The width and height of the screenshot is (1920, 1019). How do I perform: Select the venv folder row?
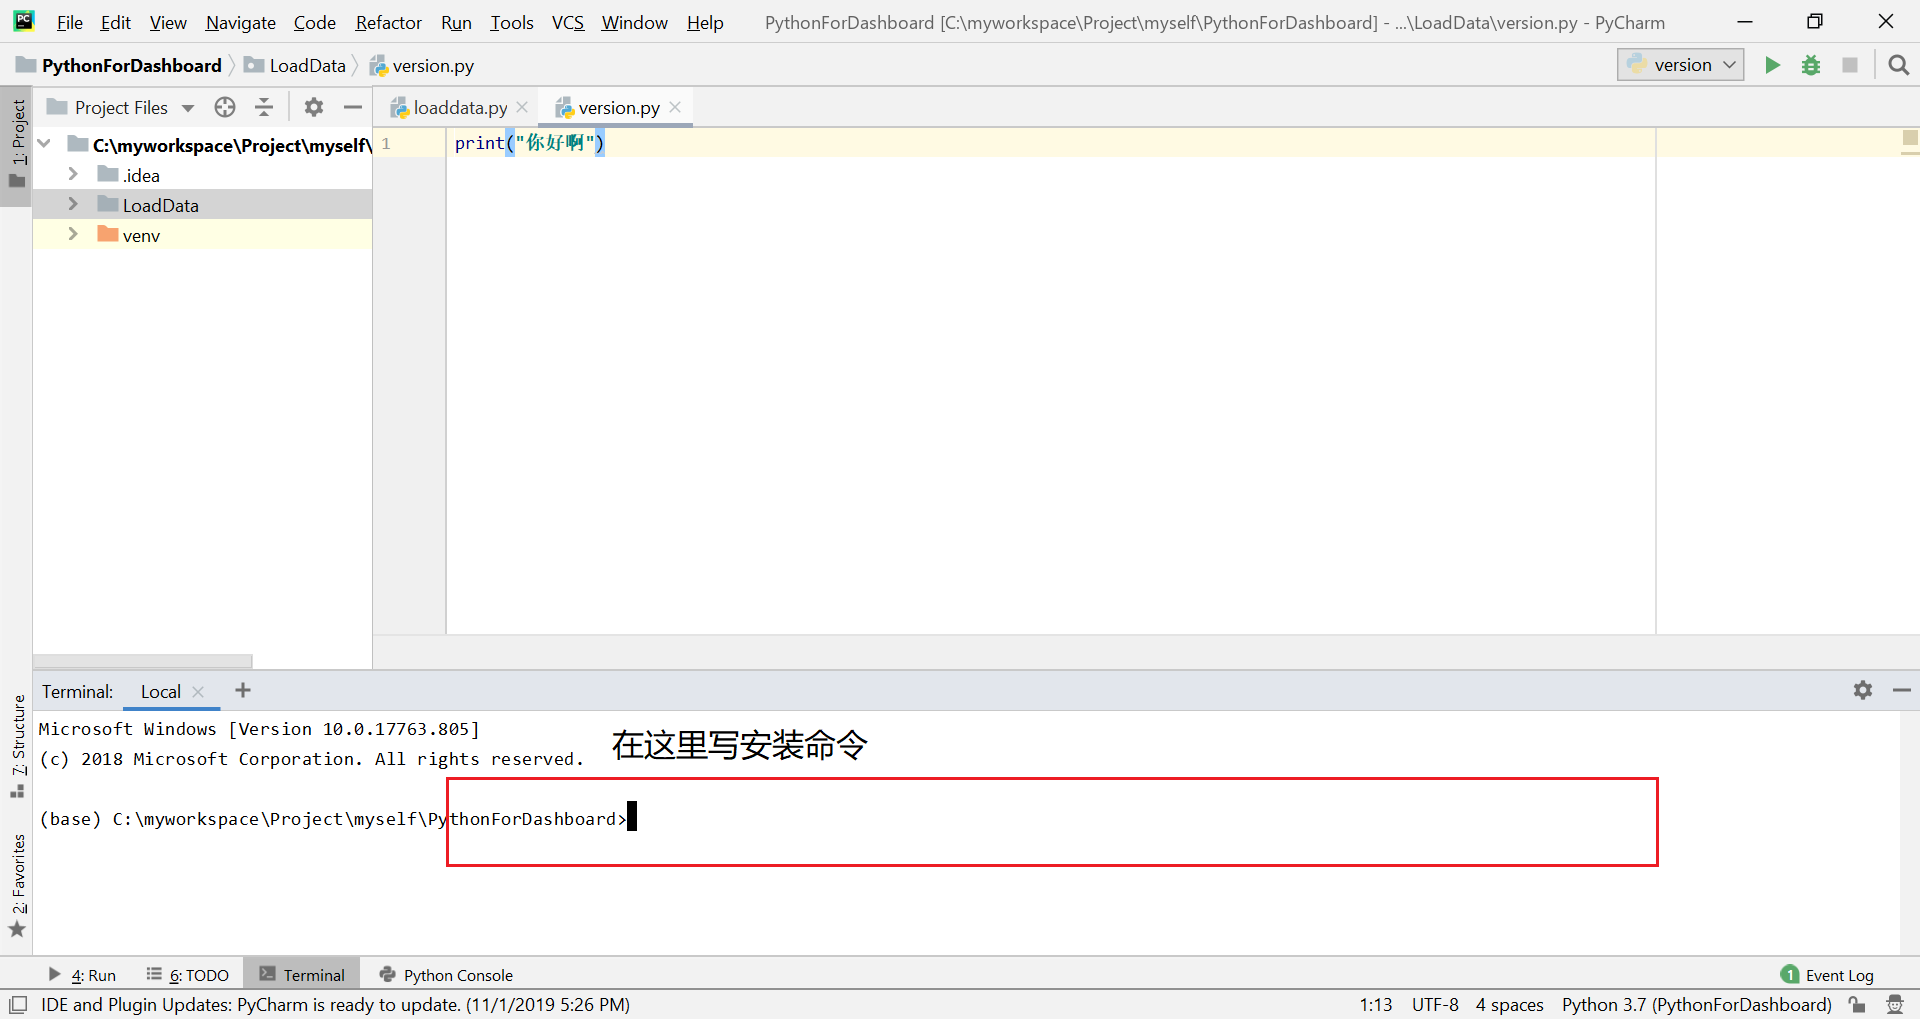202,235
